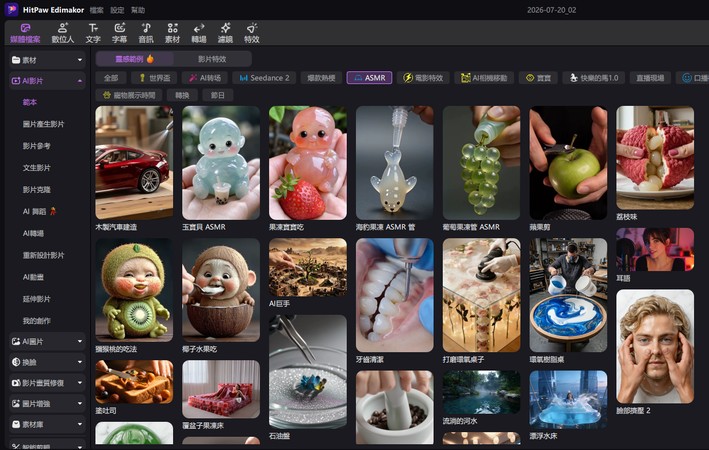Screen dimensions: 709x450
Task: Filter by 世界盃 trophy category
Action: 155,78
